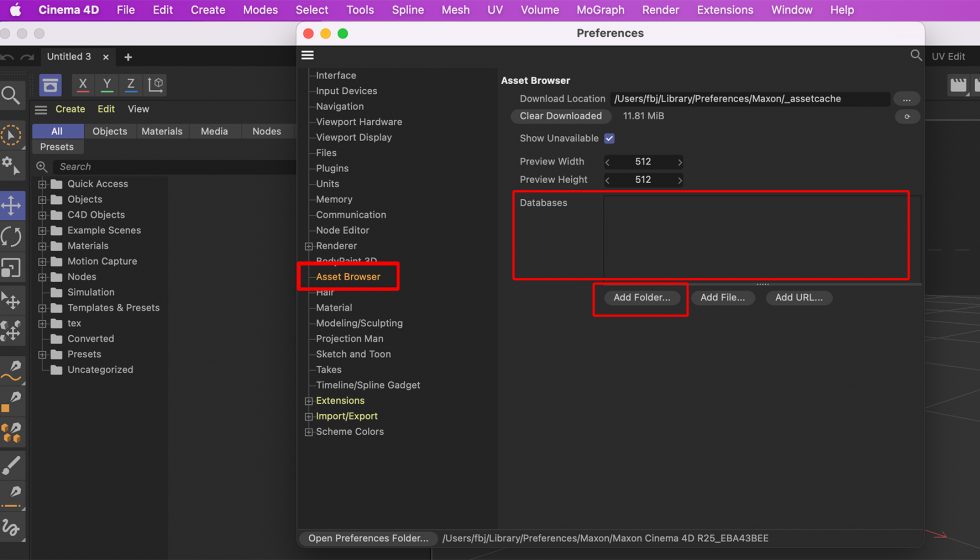Open the Apple menu
Image resolution: width=980 pixels, height=560 pixels.
click(x=15, y=10)
